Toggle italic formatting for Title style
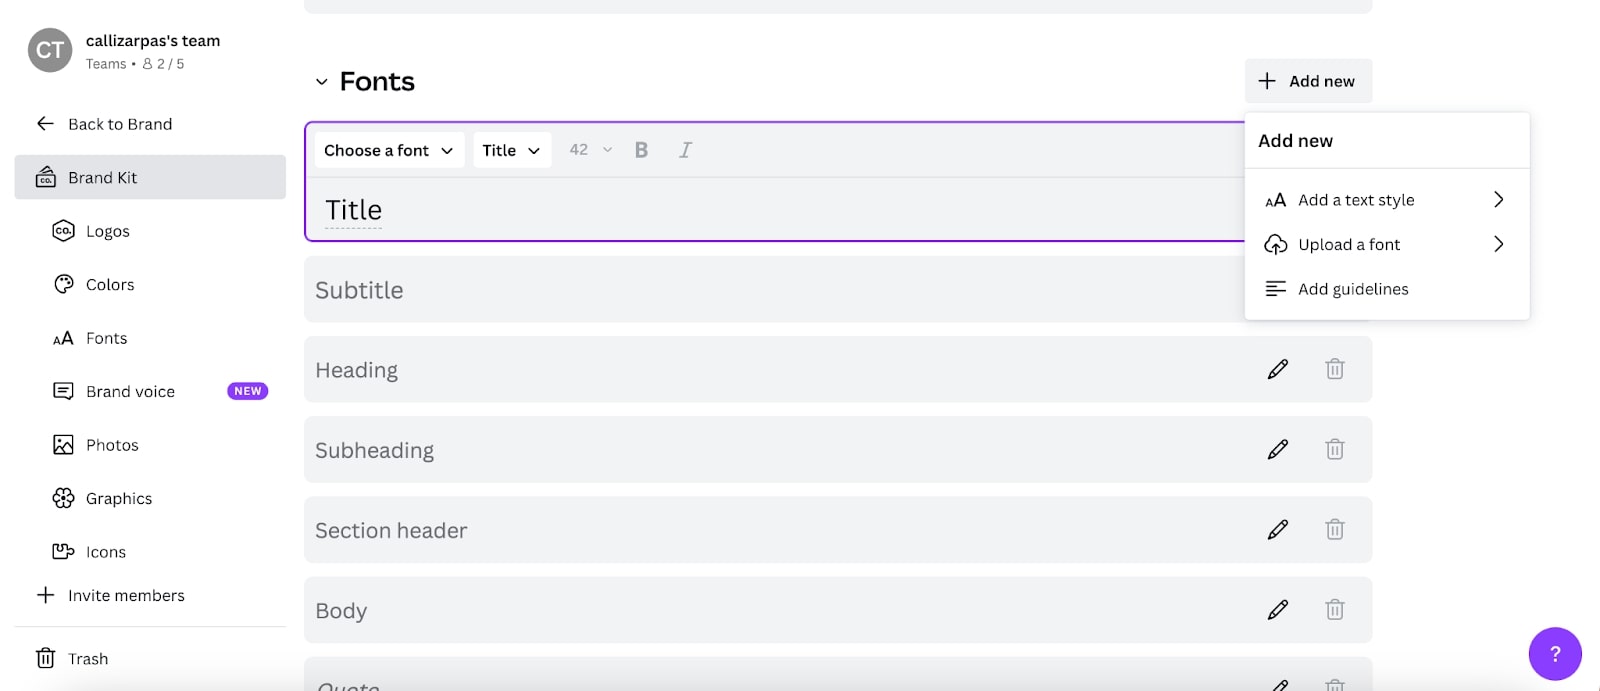 pos(685,150)
